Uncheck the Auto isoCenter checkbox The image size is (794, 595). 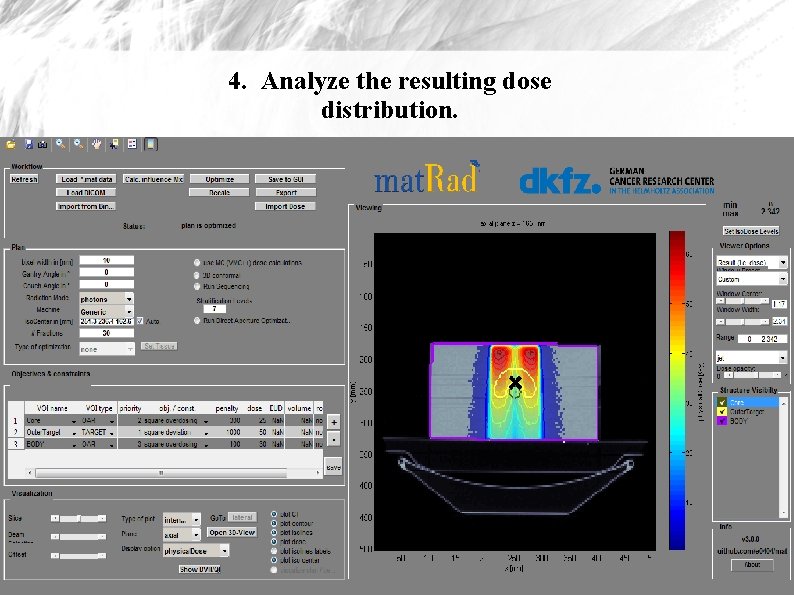140,321
